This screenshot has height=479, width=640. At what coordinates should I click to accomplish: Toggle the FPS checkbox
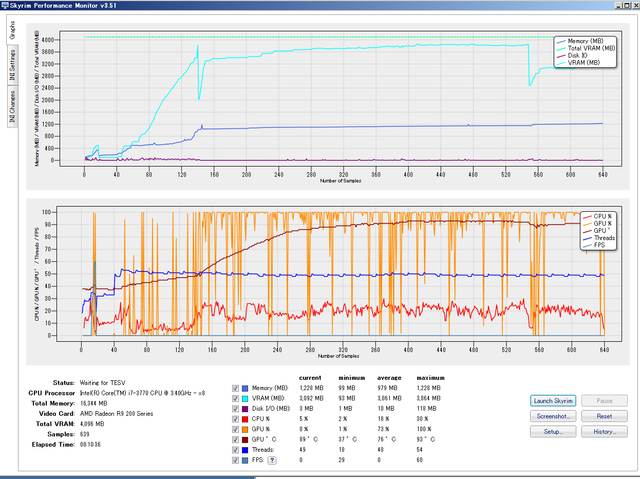coord(235,460)
